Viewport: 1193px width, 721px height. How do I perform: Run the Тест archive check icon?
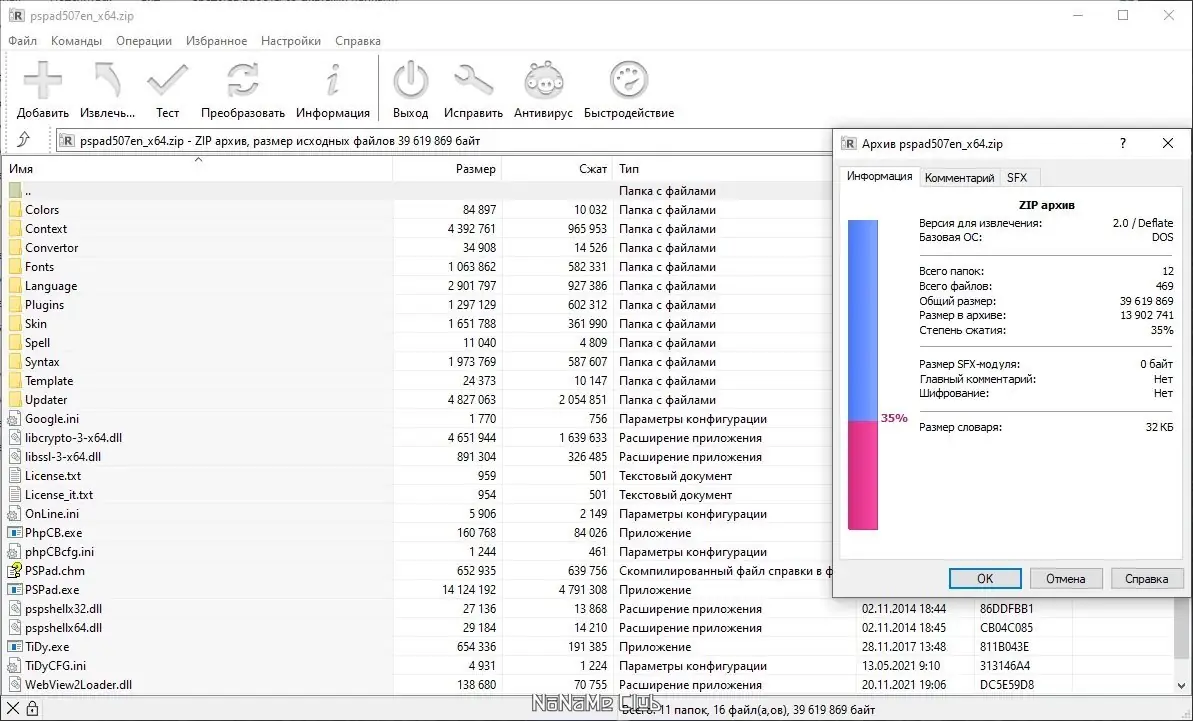click(167, 80)
